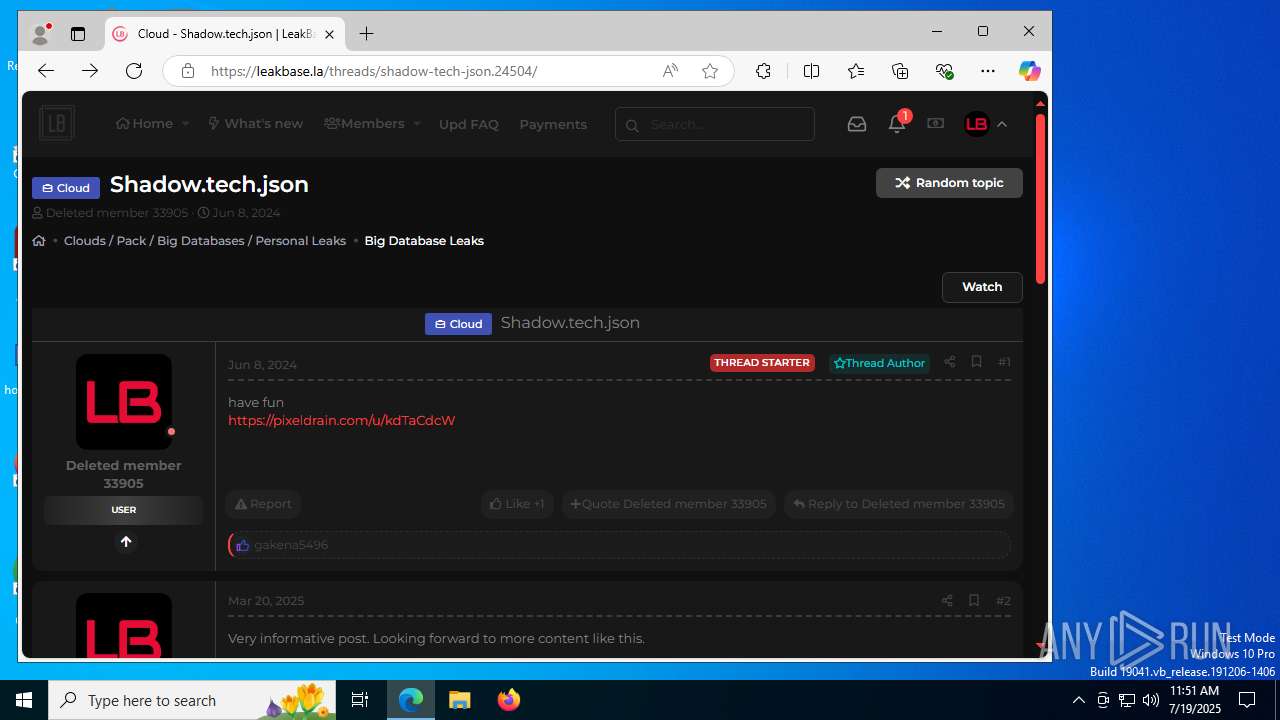The width and height of the screenshot is (1280, 720).
Task: Open the Upd FAQ nav link
Action: tap(468, 125)
